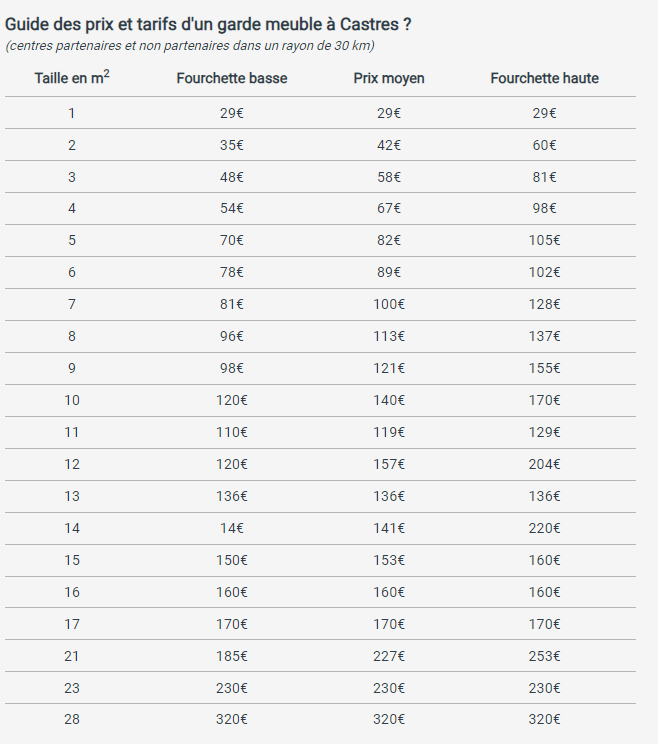This screenshot has height=744, width=658.
Task: Click the 'Prix moyen' column header
Action: point(389,78)
